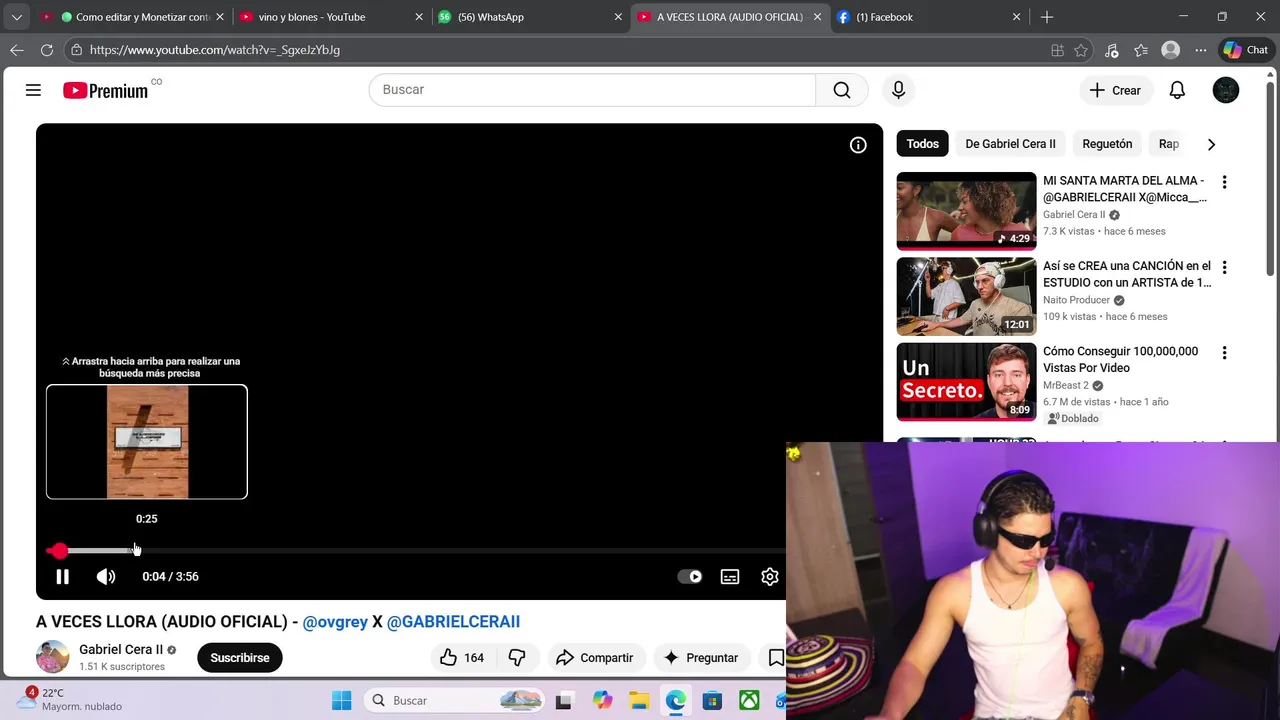Image resolution: width=1280 pixels, height=720 pixels.
Task: Save the video with bookmark icon
Action: 775,658
